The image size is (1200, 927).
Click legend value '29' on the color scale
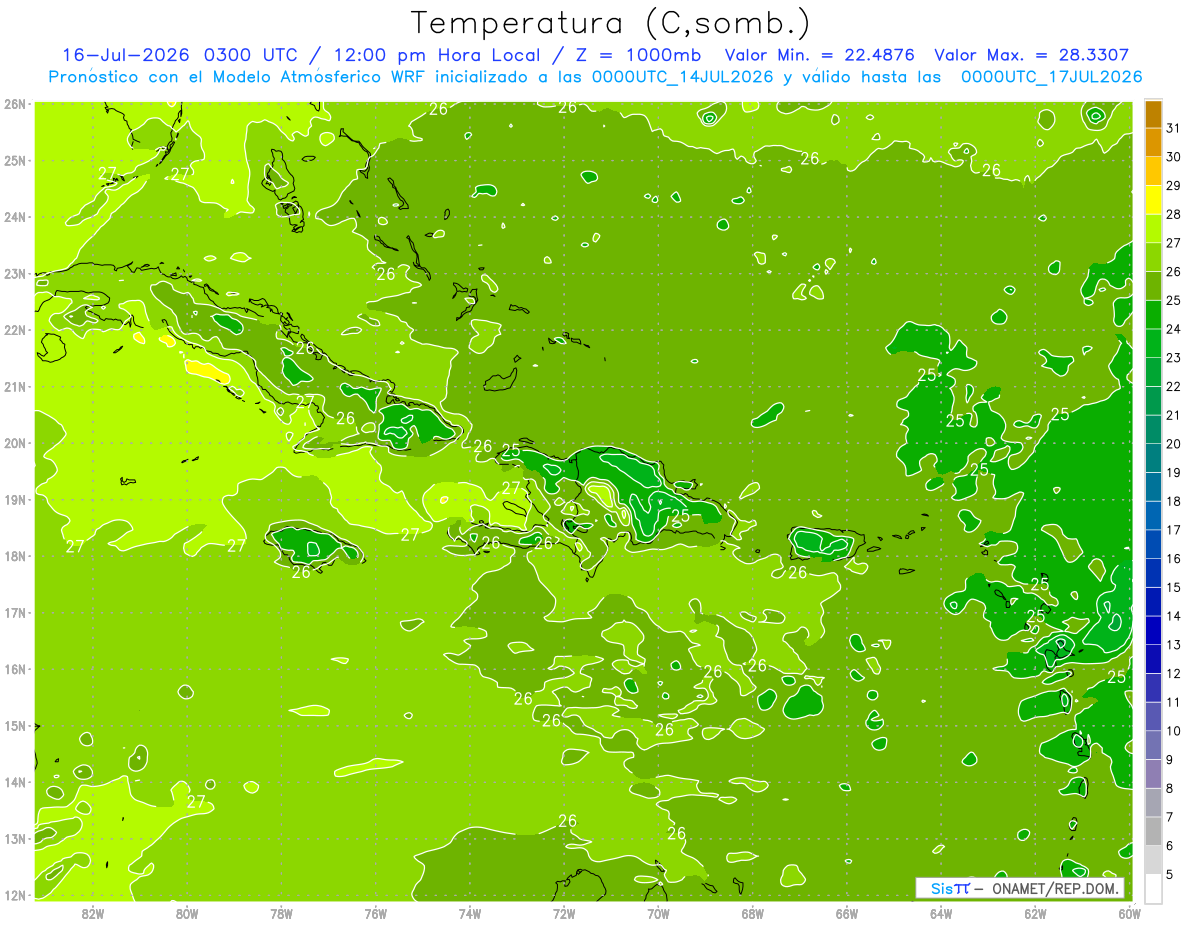click(x=1174, y=186)
